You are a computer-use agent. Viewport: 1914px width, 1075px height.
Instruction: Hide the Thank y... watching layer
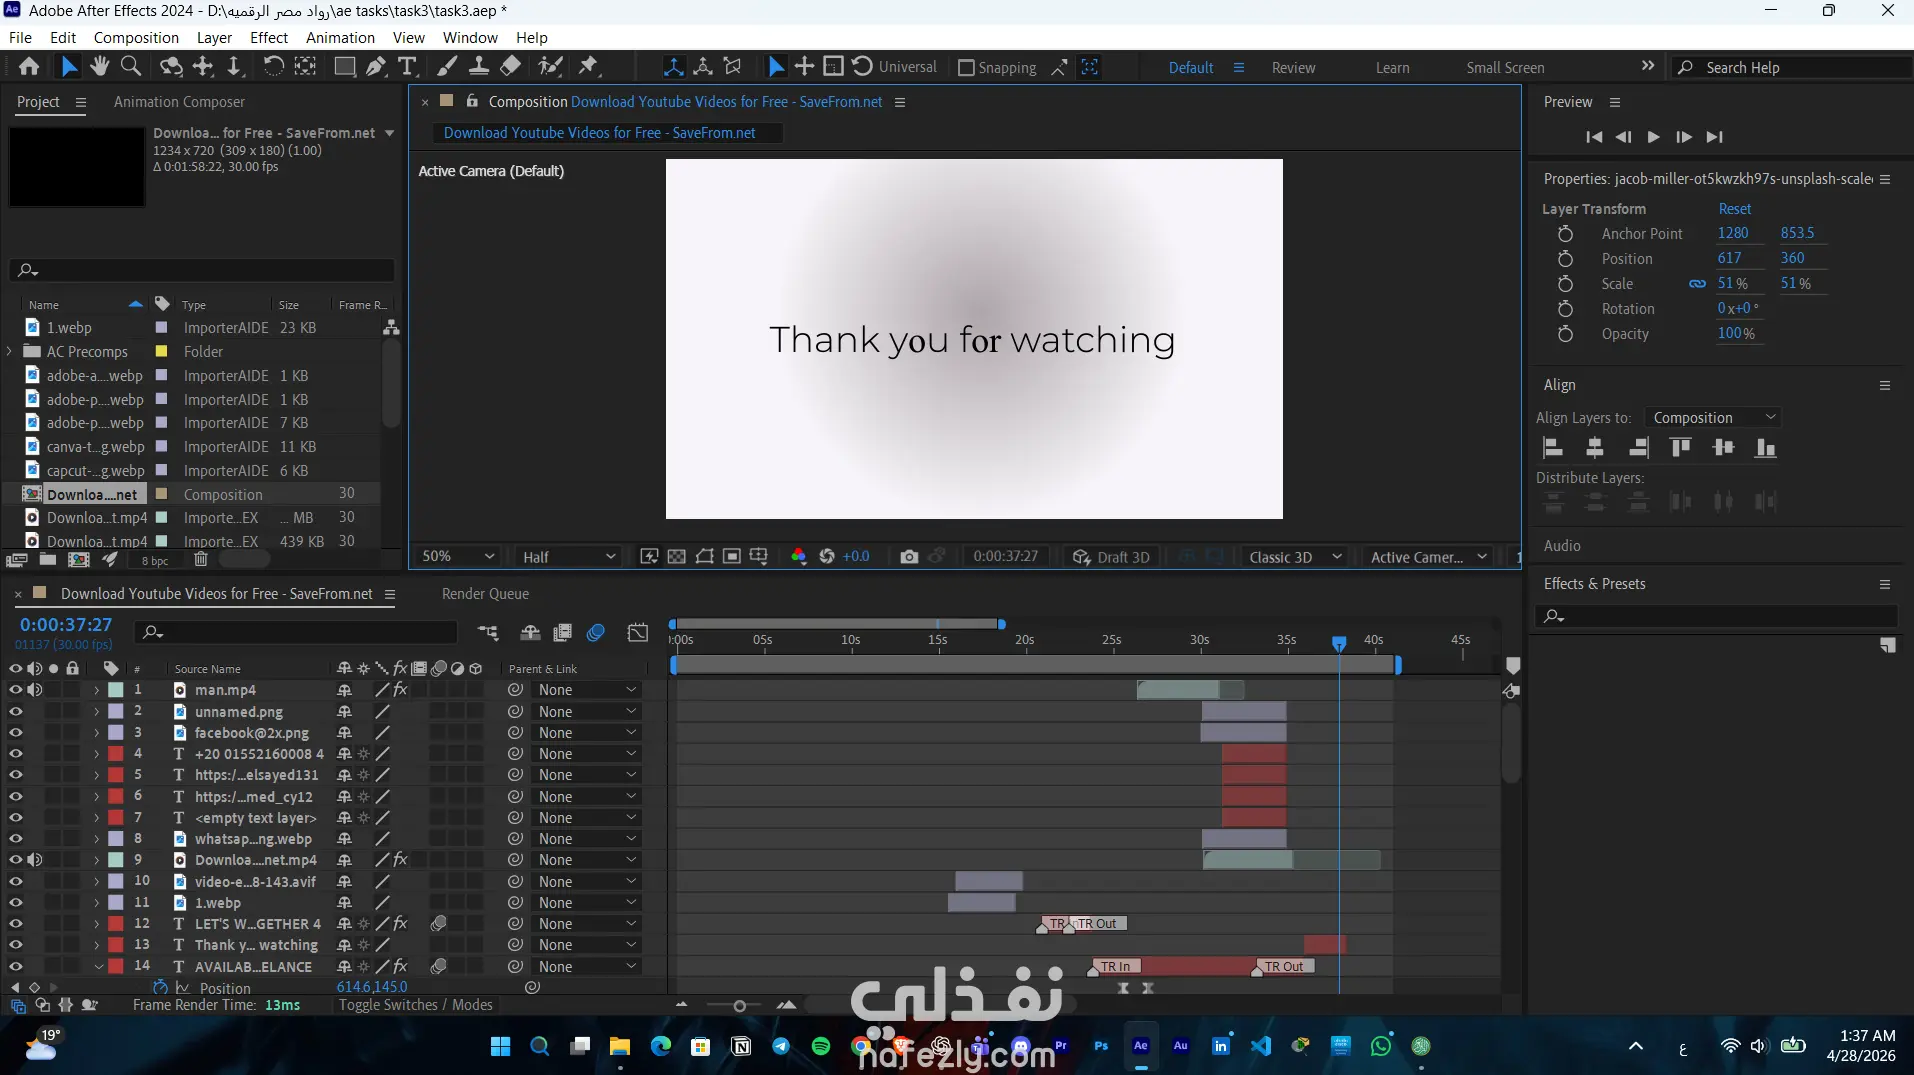(x=15, y=945)
